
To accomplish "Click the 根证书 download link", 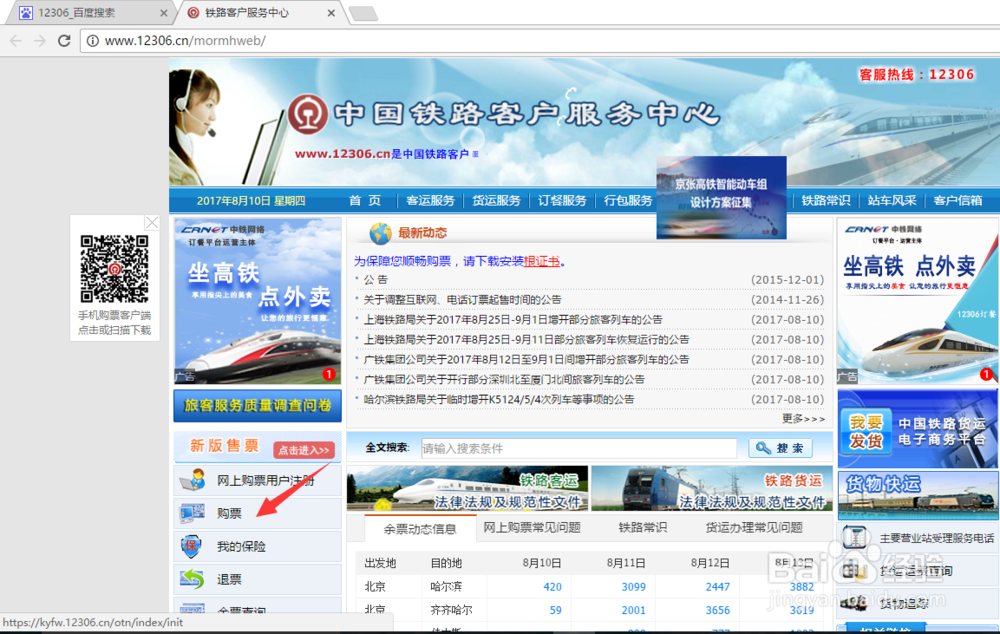I will (x=541, y=261).
